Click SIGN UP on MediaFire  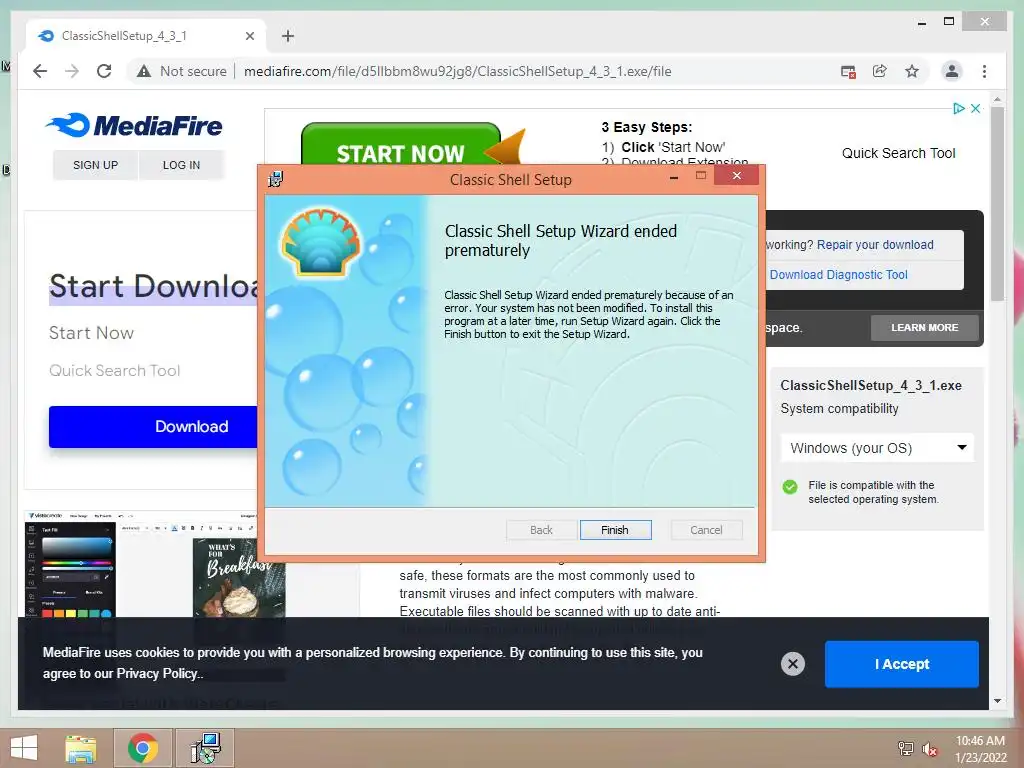pyautogui.click(x=95, y=165)
